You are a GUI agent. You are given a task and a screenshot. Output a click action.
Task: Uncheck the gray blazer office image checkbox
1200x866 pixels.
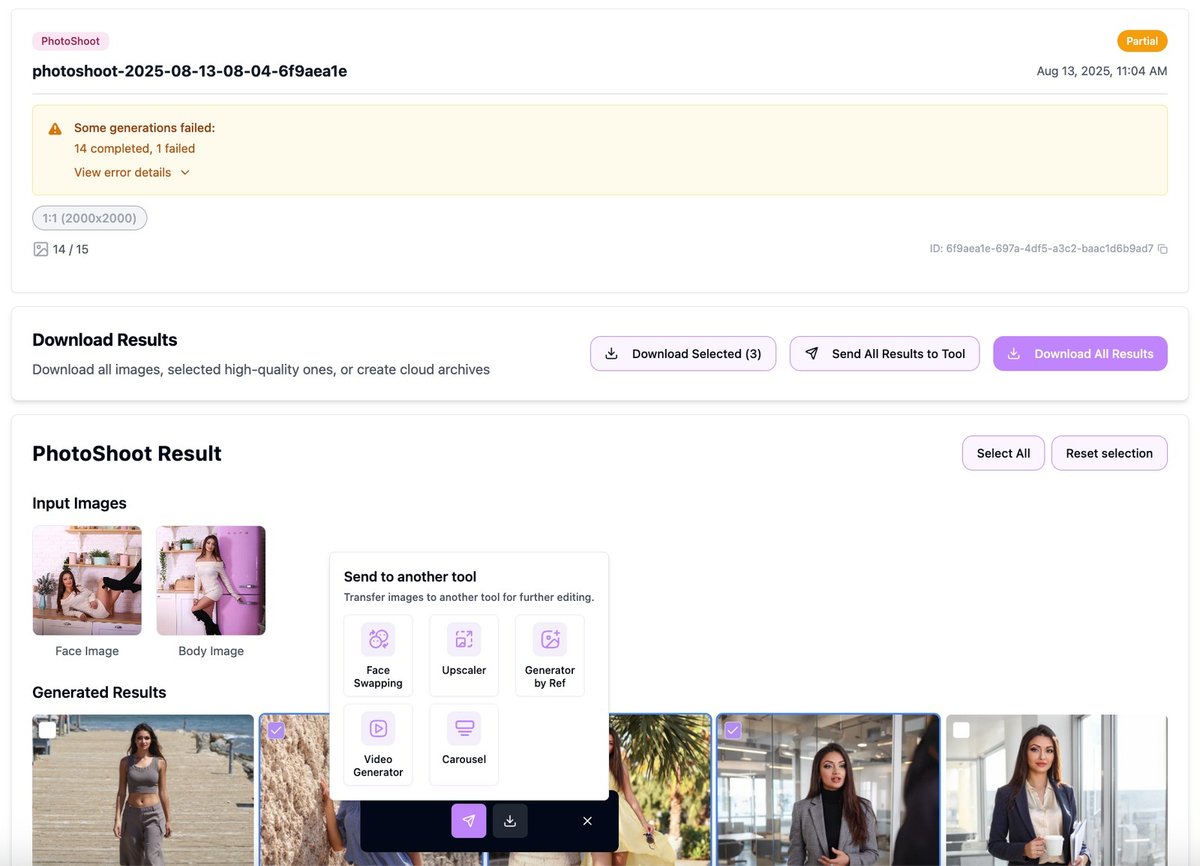(x=733, y=730)
